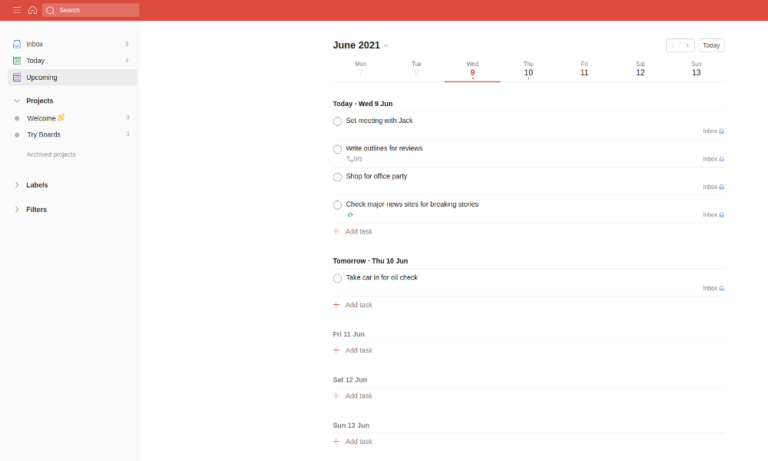Complete 'Set meeting with Jack' task

click(x=337, y=121)
